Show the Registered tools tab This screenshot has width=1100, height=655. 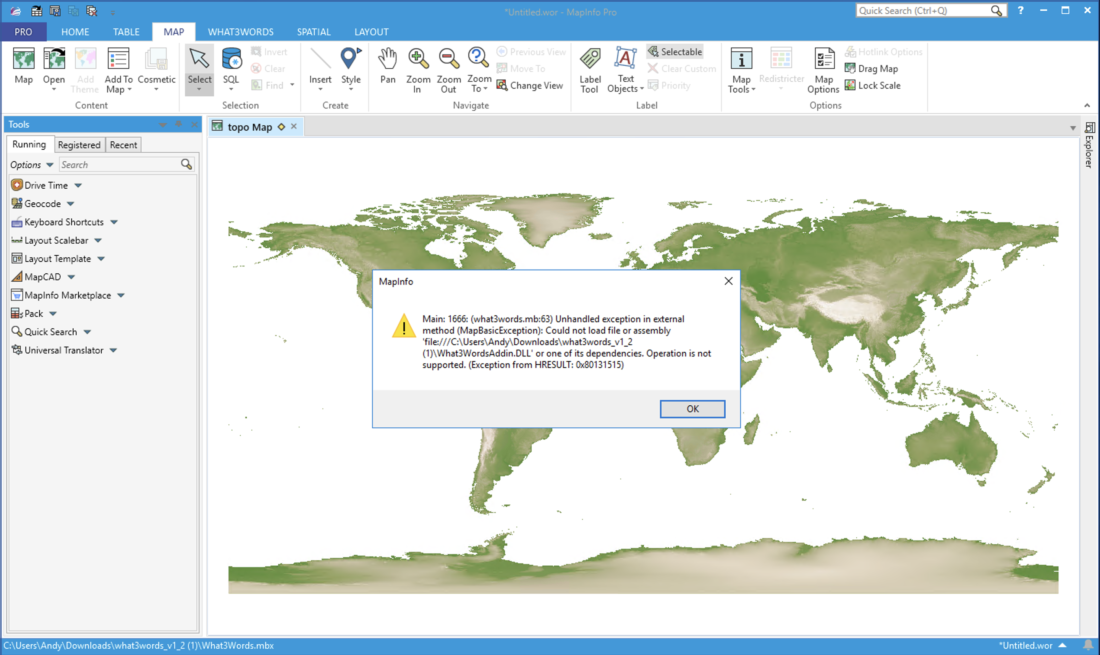(x=79, y=144)
